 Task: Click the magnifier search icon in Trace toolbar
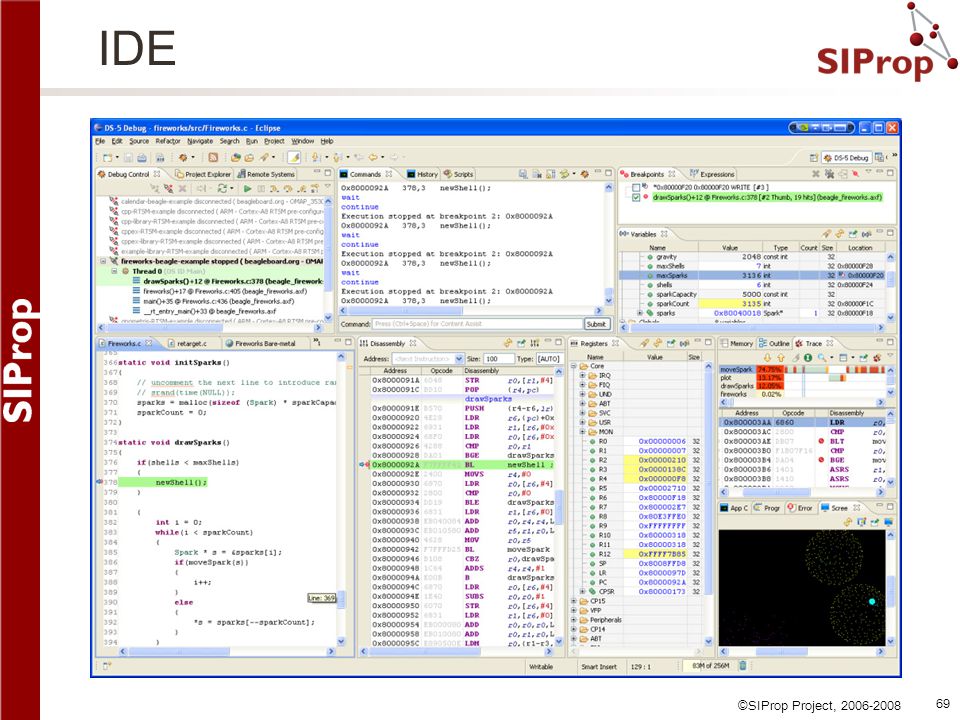pyautogui.click(x=822, y=358)
